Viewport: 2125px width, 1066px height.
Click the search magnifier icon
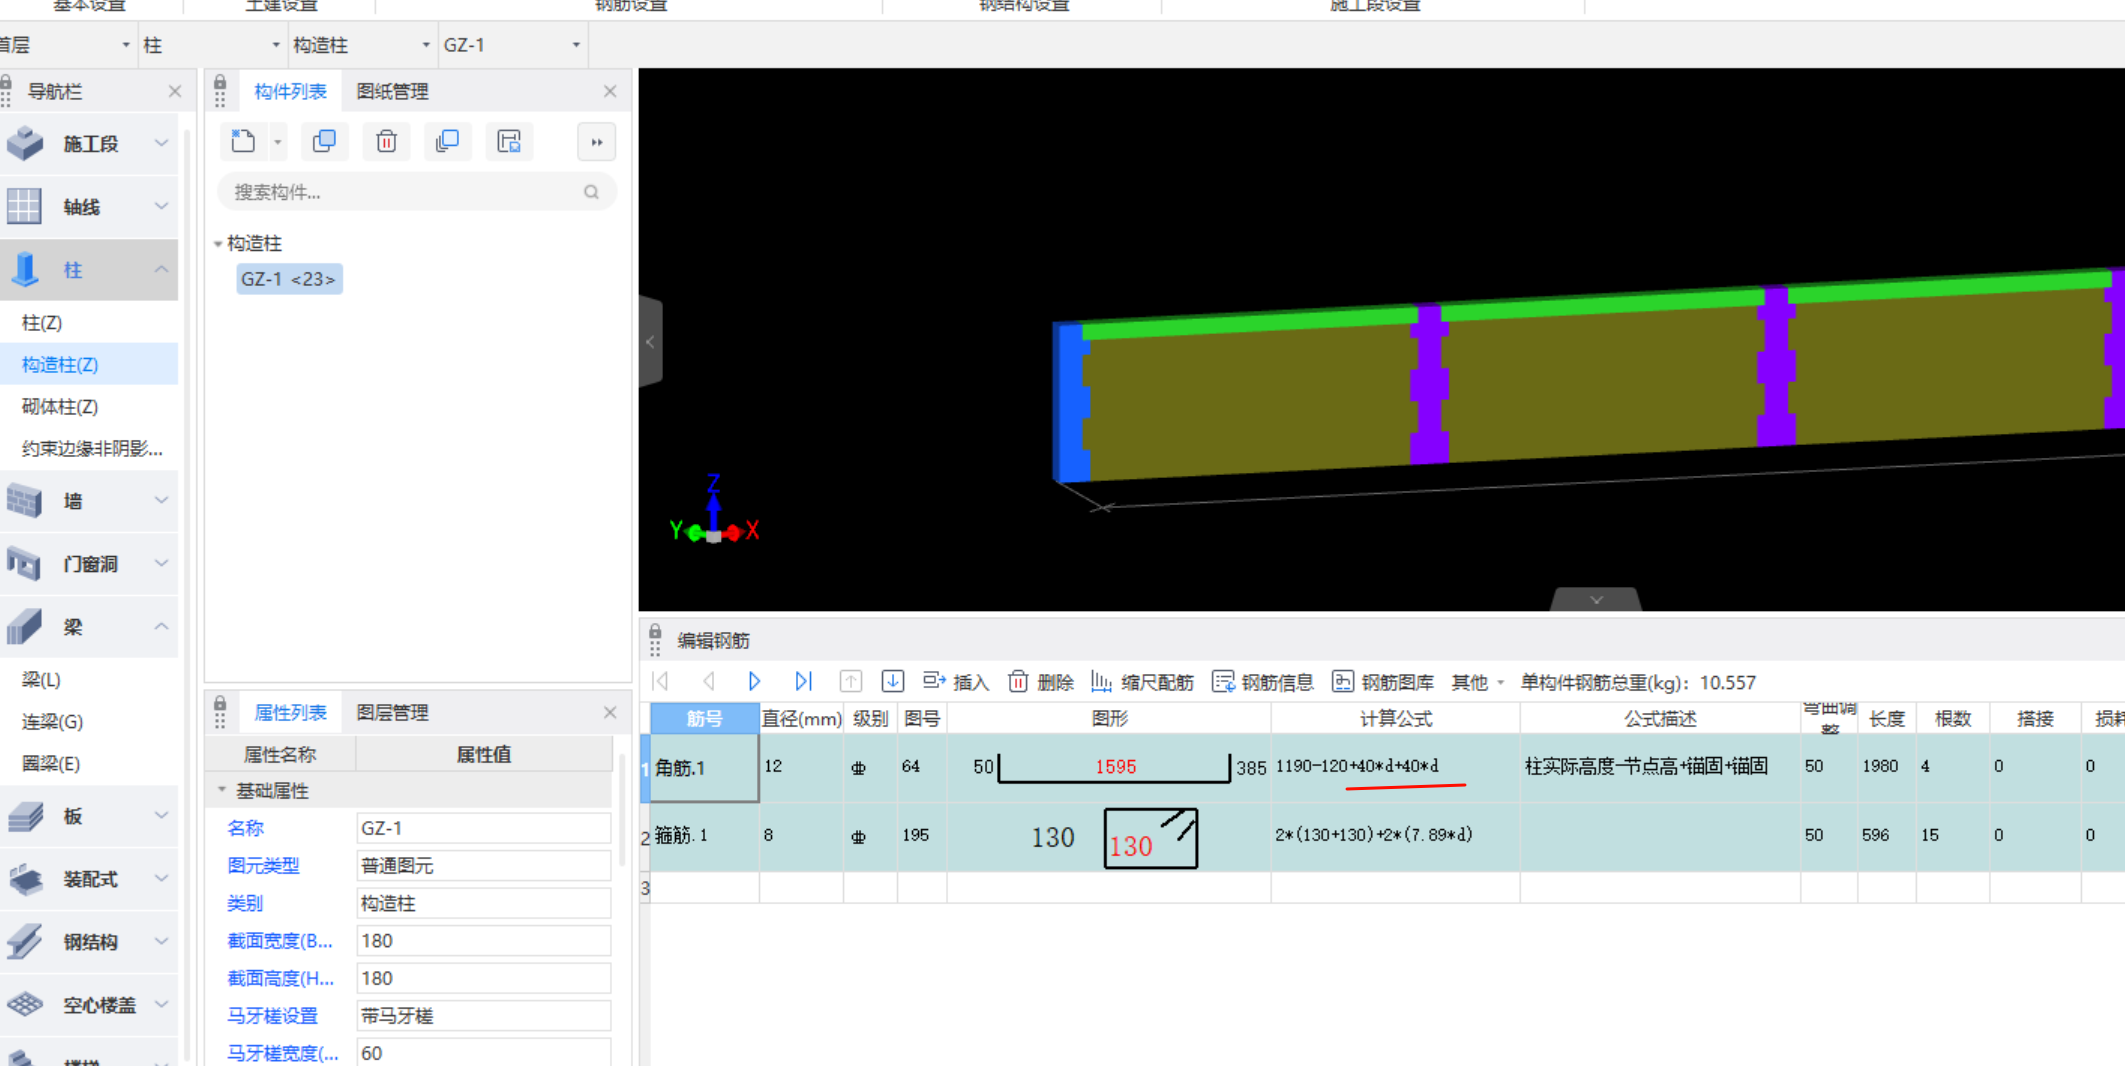click(591, 192)
